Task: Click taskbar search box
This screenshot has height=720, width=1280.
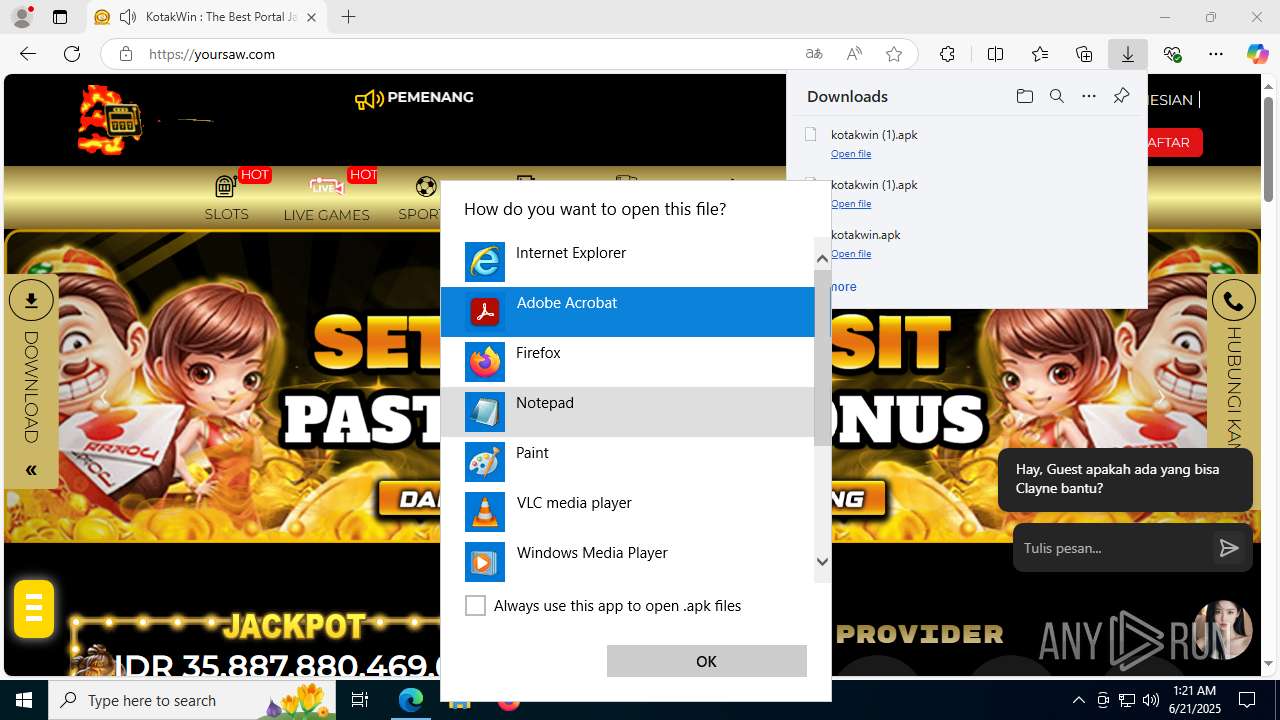Action: 192,700
